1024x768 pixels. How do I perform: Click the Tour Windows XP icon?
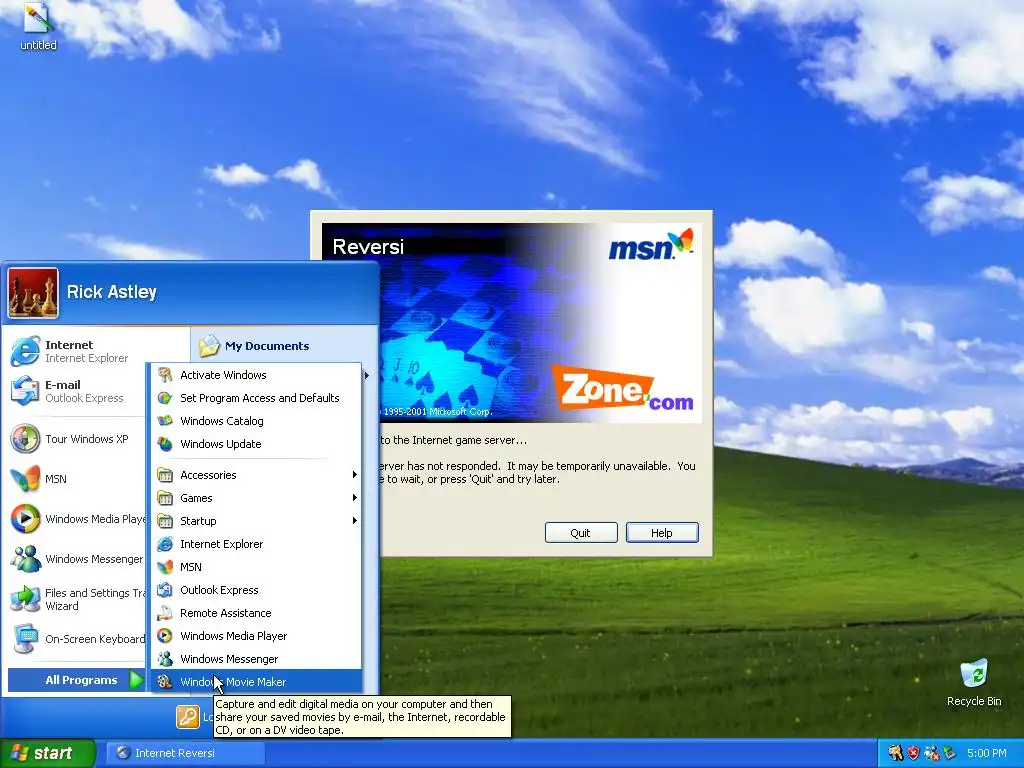point(25,439)
